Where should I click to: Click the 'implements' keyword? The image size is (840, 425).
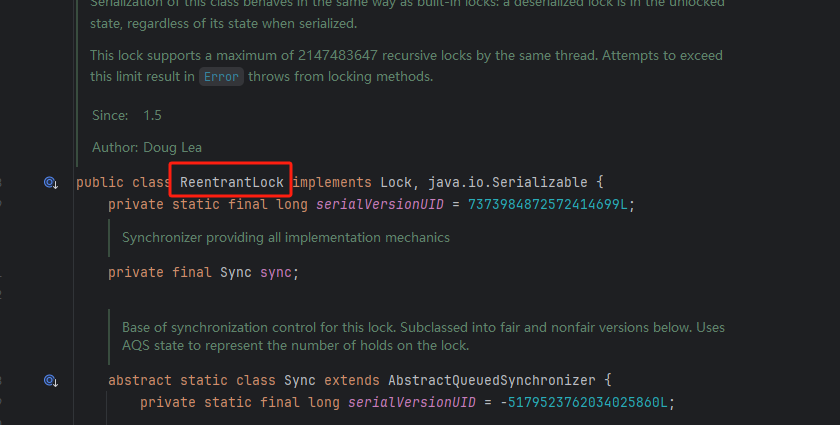pyautogui.click(x=332, y=182)
